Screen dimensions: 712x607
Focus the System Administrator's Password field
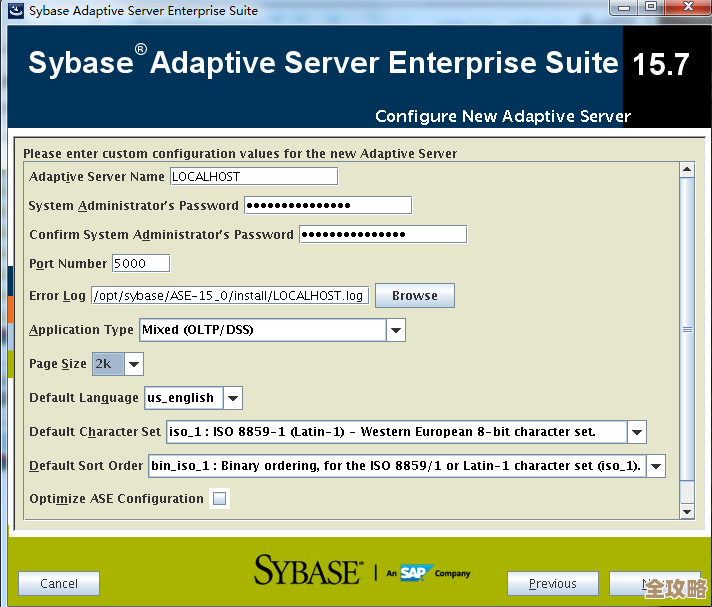327,205
